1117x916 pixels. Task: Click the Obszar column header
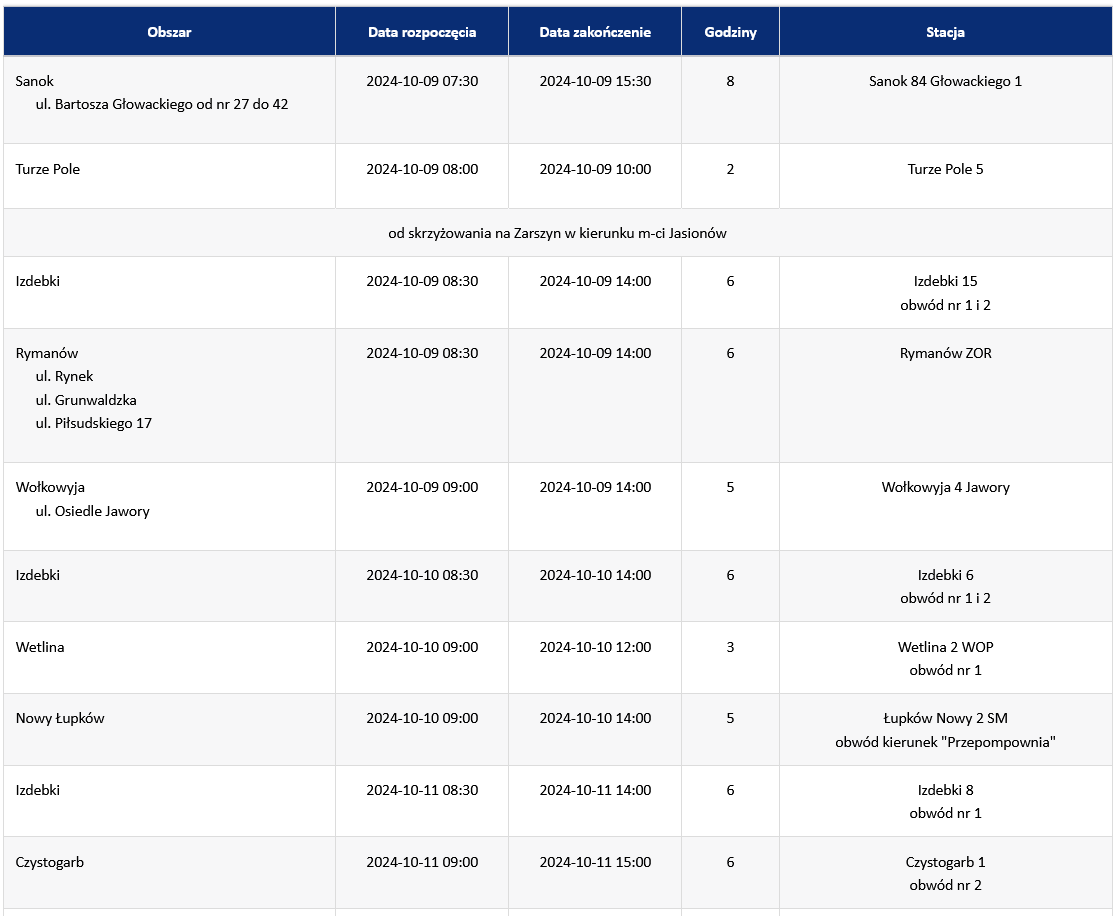170,32
